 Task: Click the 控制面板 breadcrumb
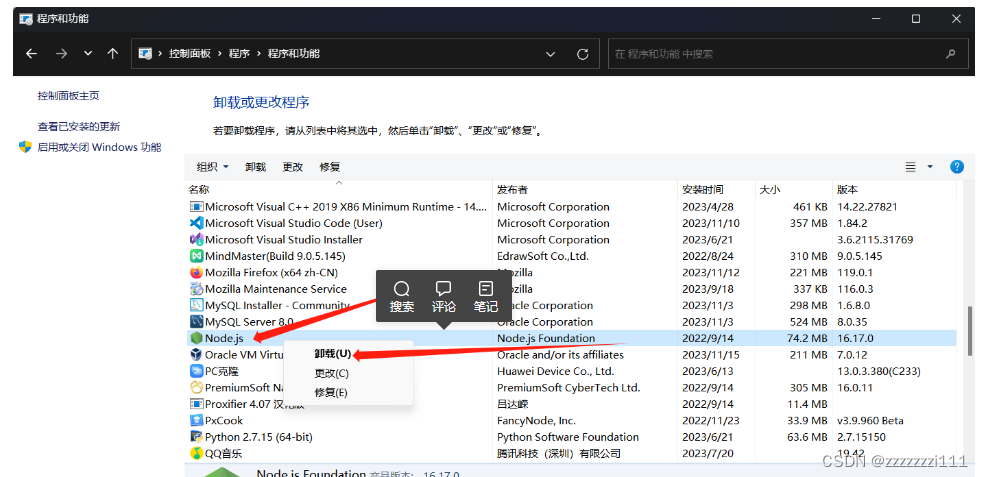(189, 54)
